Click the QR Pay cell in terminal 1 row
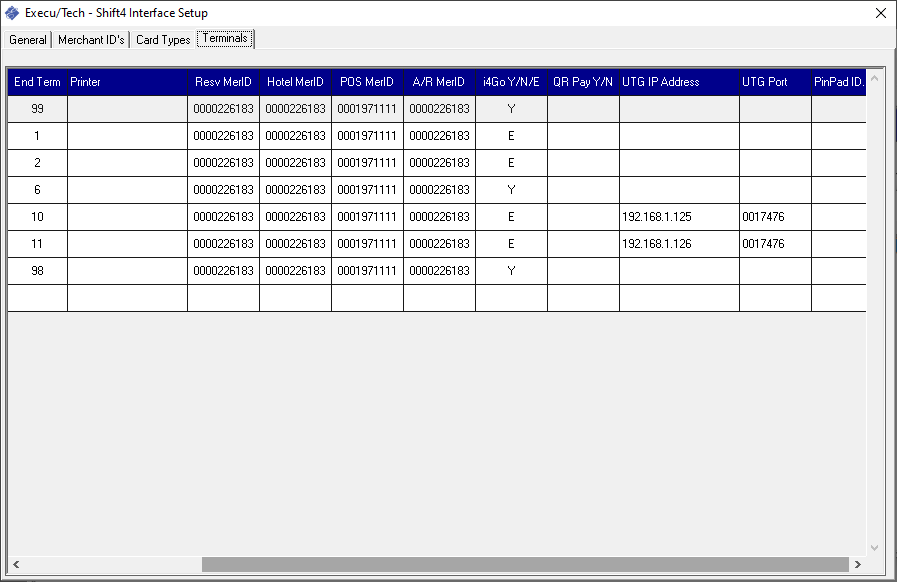897x582 pixels. click(584, 136)
